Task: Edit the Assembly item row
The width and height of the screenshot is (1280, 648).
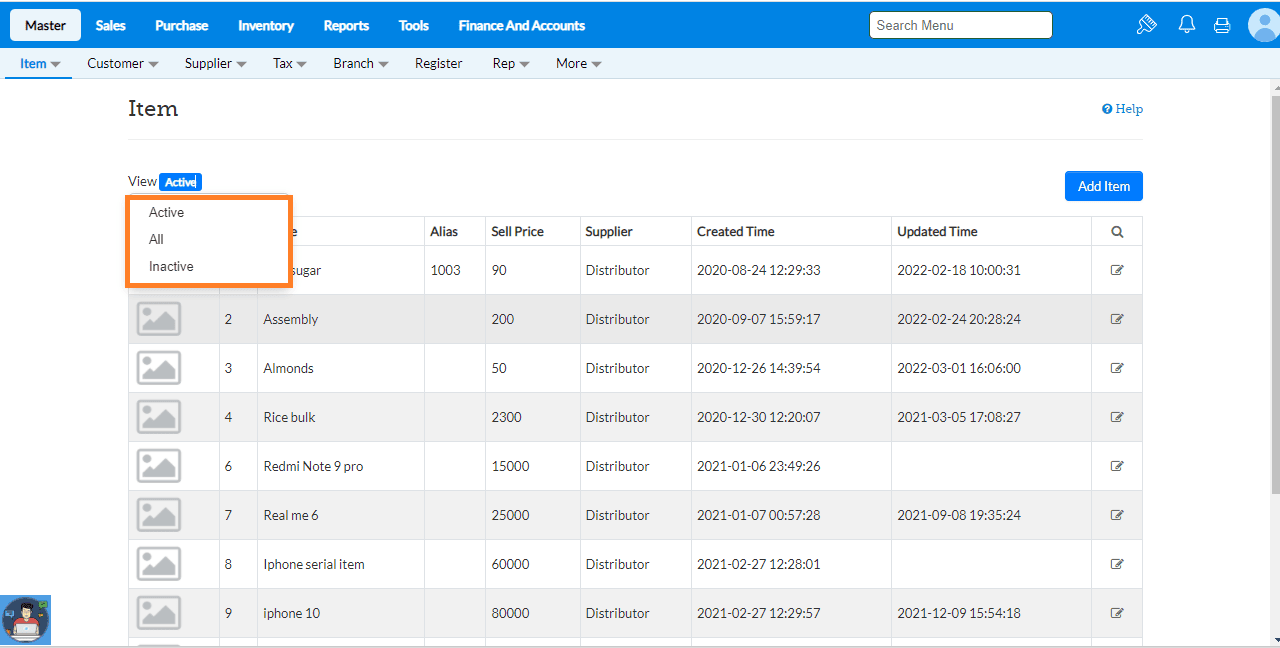Action: click(x=1117, y=319)
